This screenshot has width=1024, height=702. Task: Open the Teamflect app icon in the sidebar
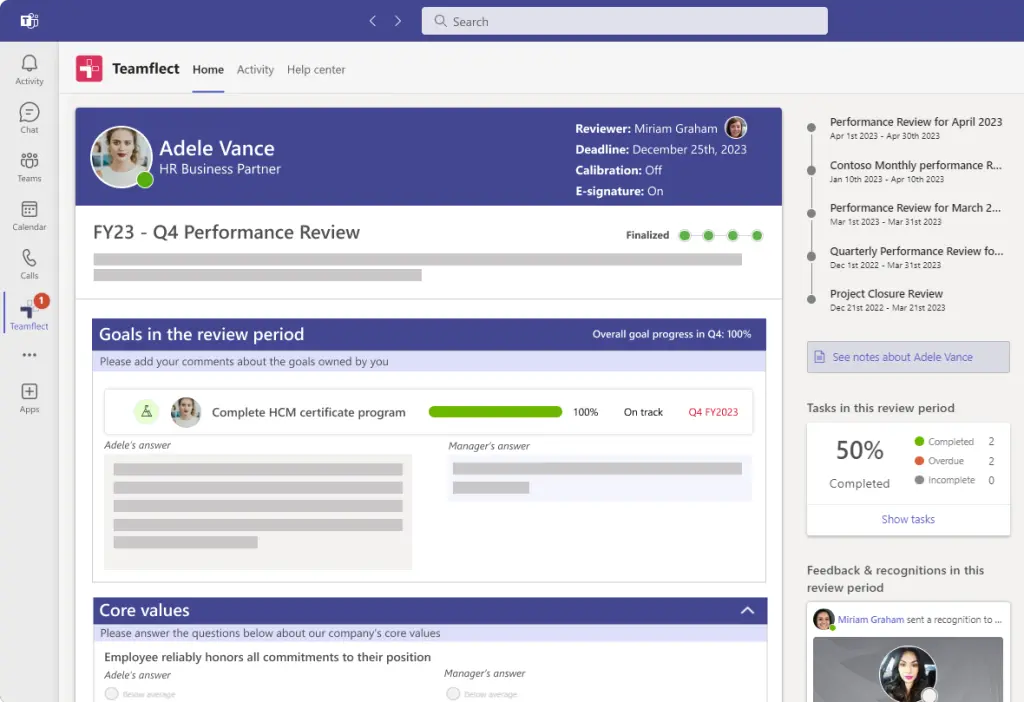29,313
